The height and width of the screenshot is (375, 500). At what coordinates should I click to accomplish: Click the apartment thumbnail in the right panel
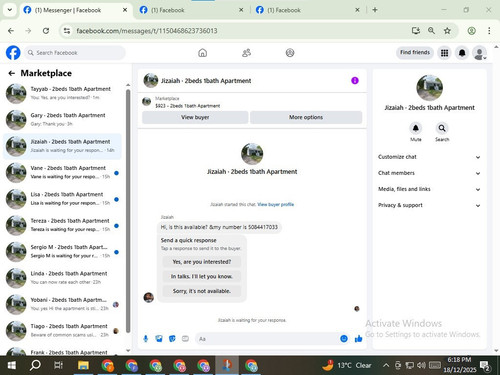430,87
